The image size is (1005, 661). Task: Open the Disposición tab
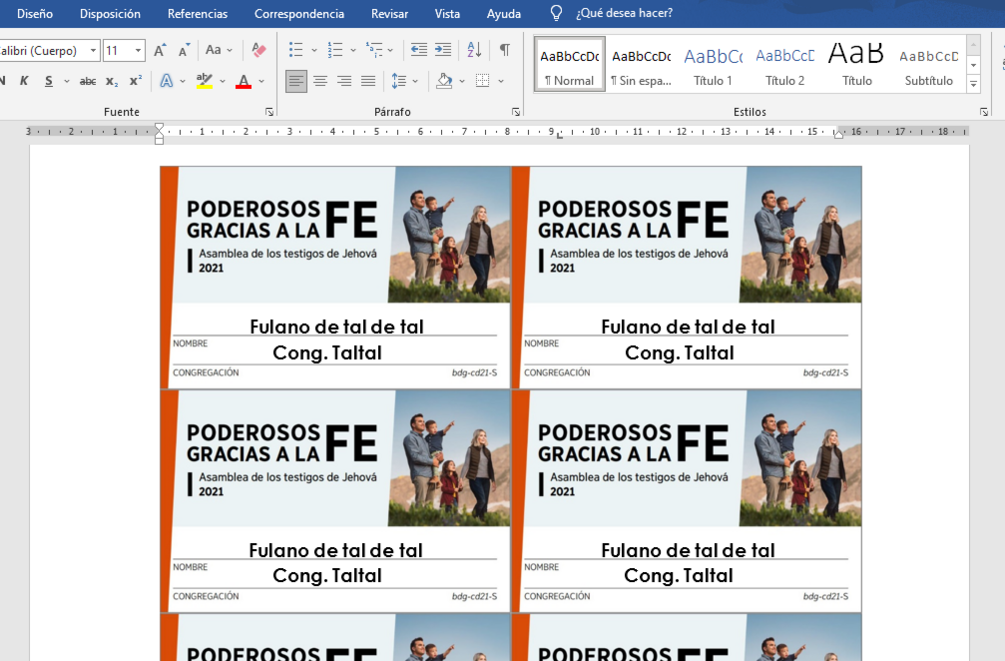tap(110, 13)
